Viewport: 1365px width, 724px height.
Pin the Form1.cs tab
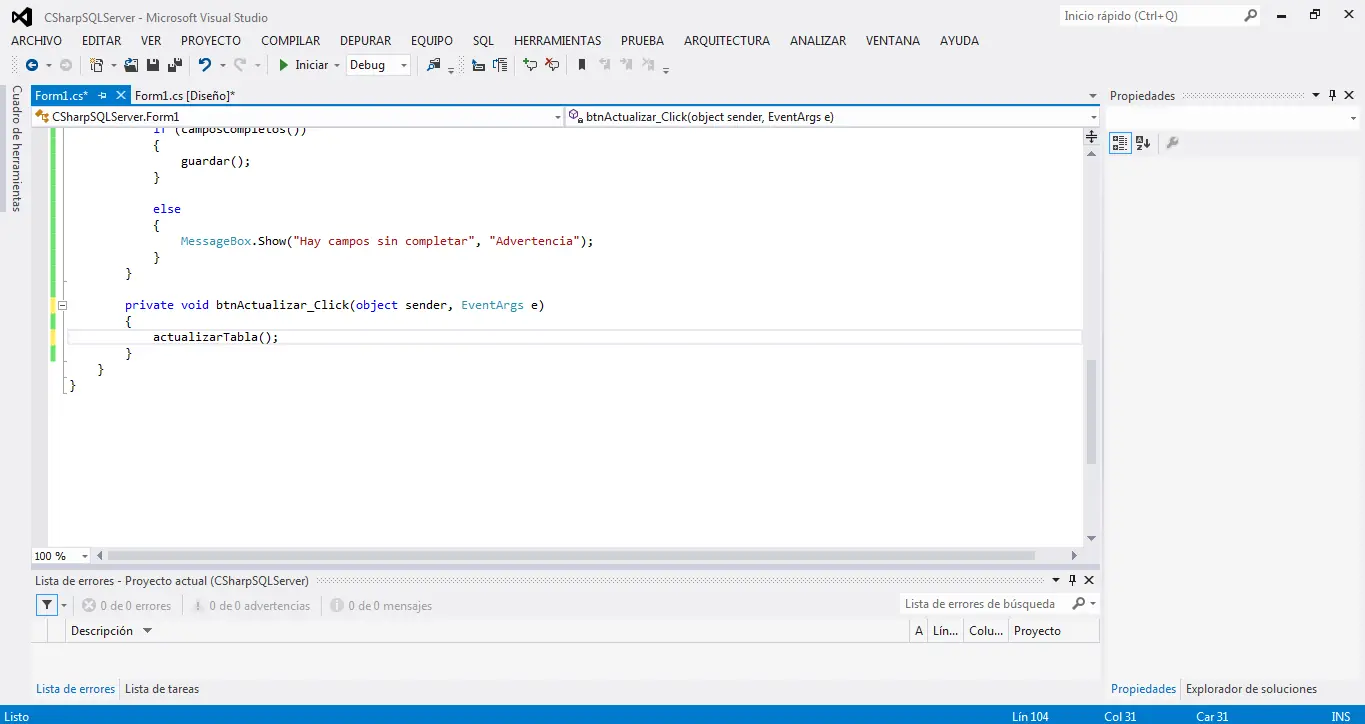point(103,95)
